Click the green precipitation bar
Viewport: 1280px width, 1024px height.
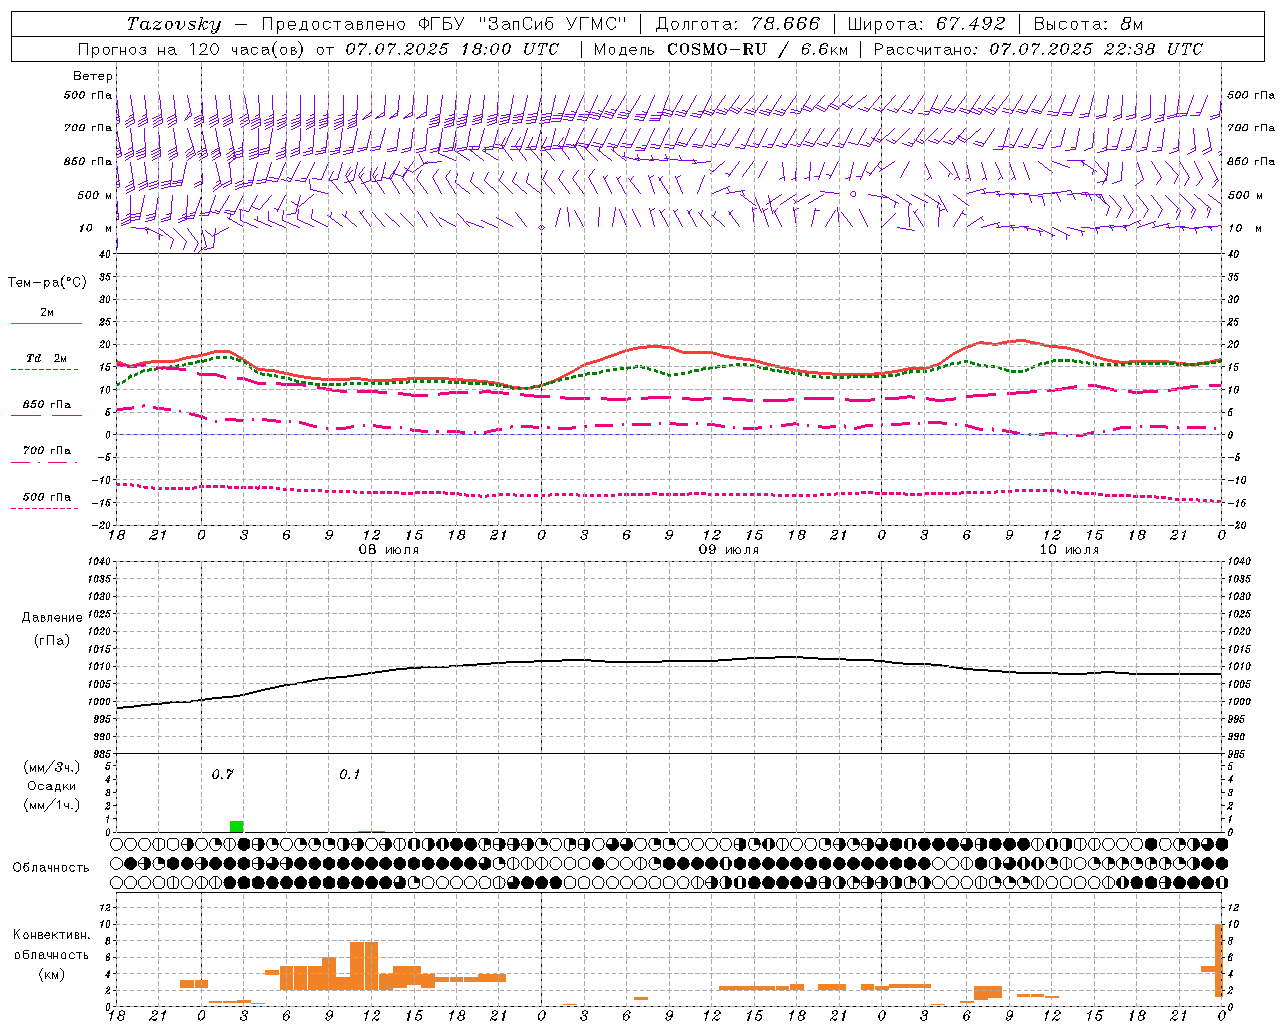[x=236, y=826]
